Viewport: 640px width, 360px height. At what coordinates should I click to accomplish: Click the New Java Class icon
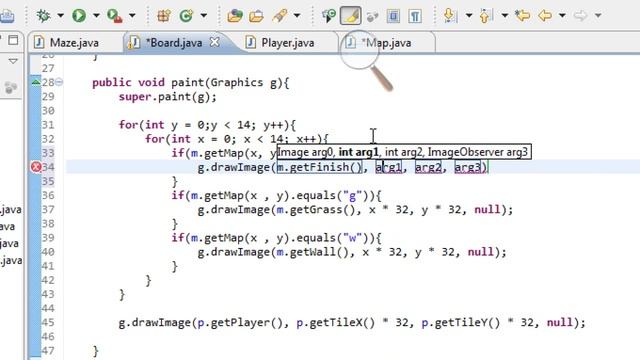tap(186, 16)
